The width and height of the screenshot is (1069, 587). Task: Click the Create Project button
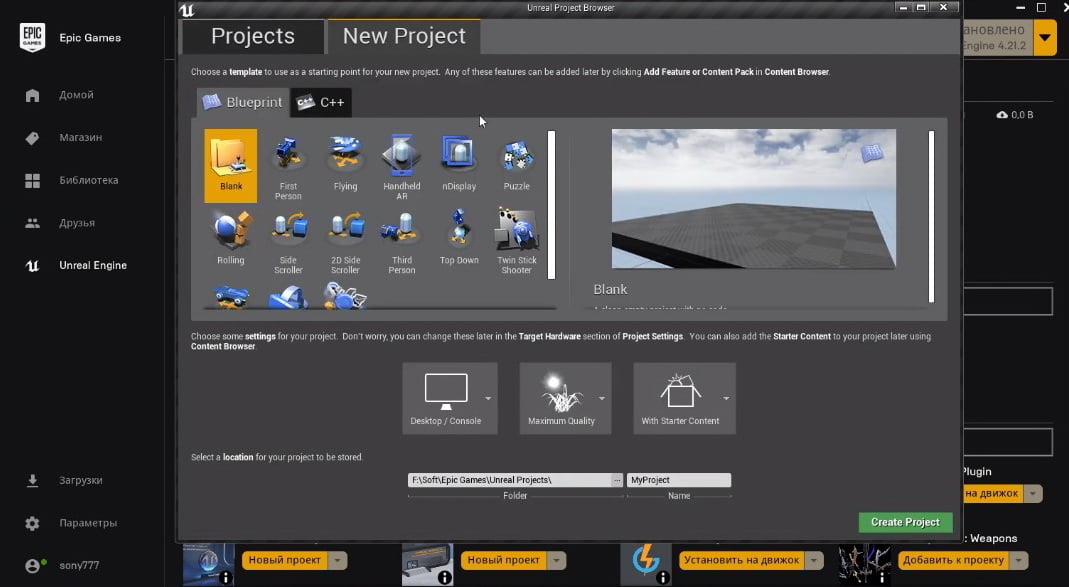pyautogui.click(x=905, y=522)
